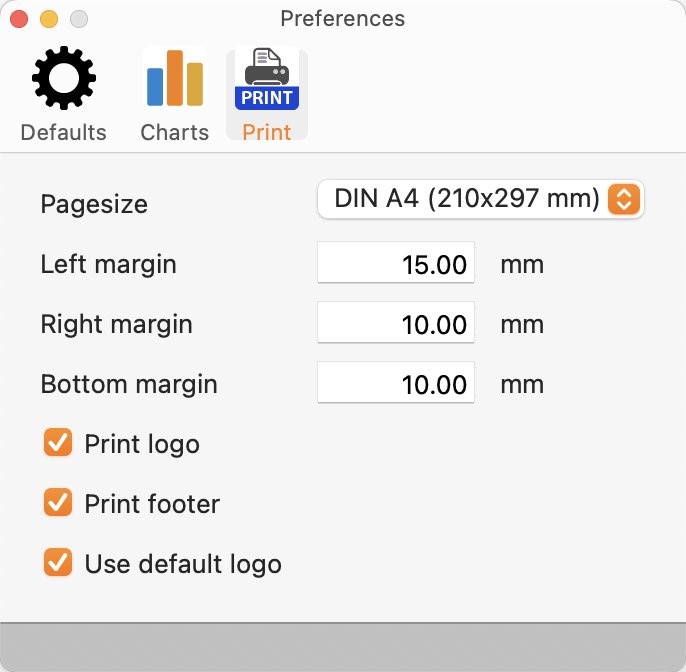Click the Defaults tab label
The height and width of the screenshot is (672, 686).
[63, 132]
